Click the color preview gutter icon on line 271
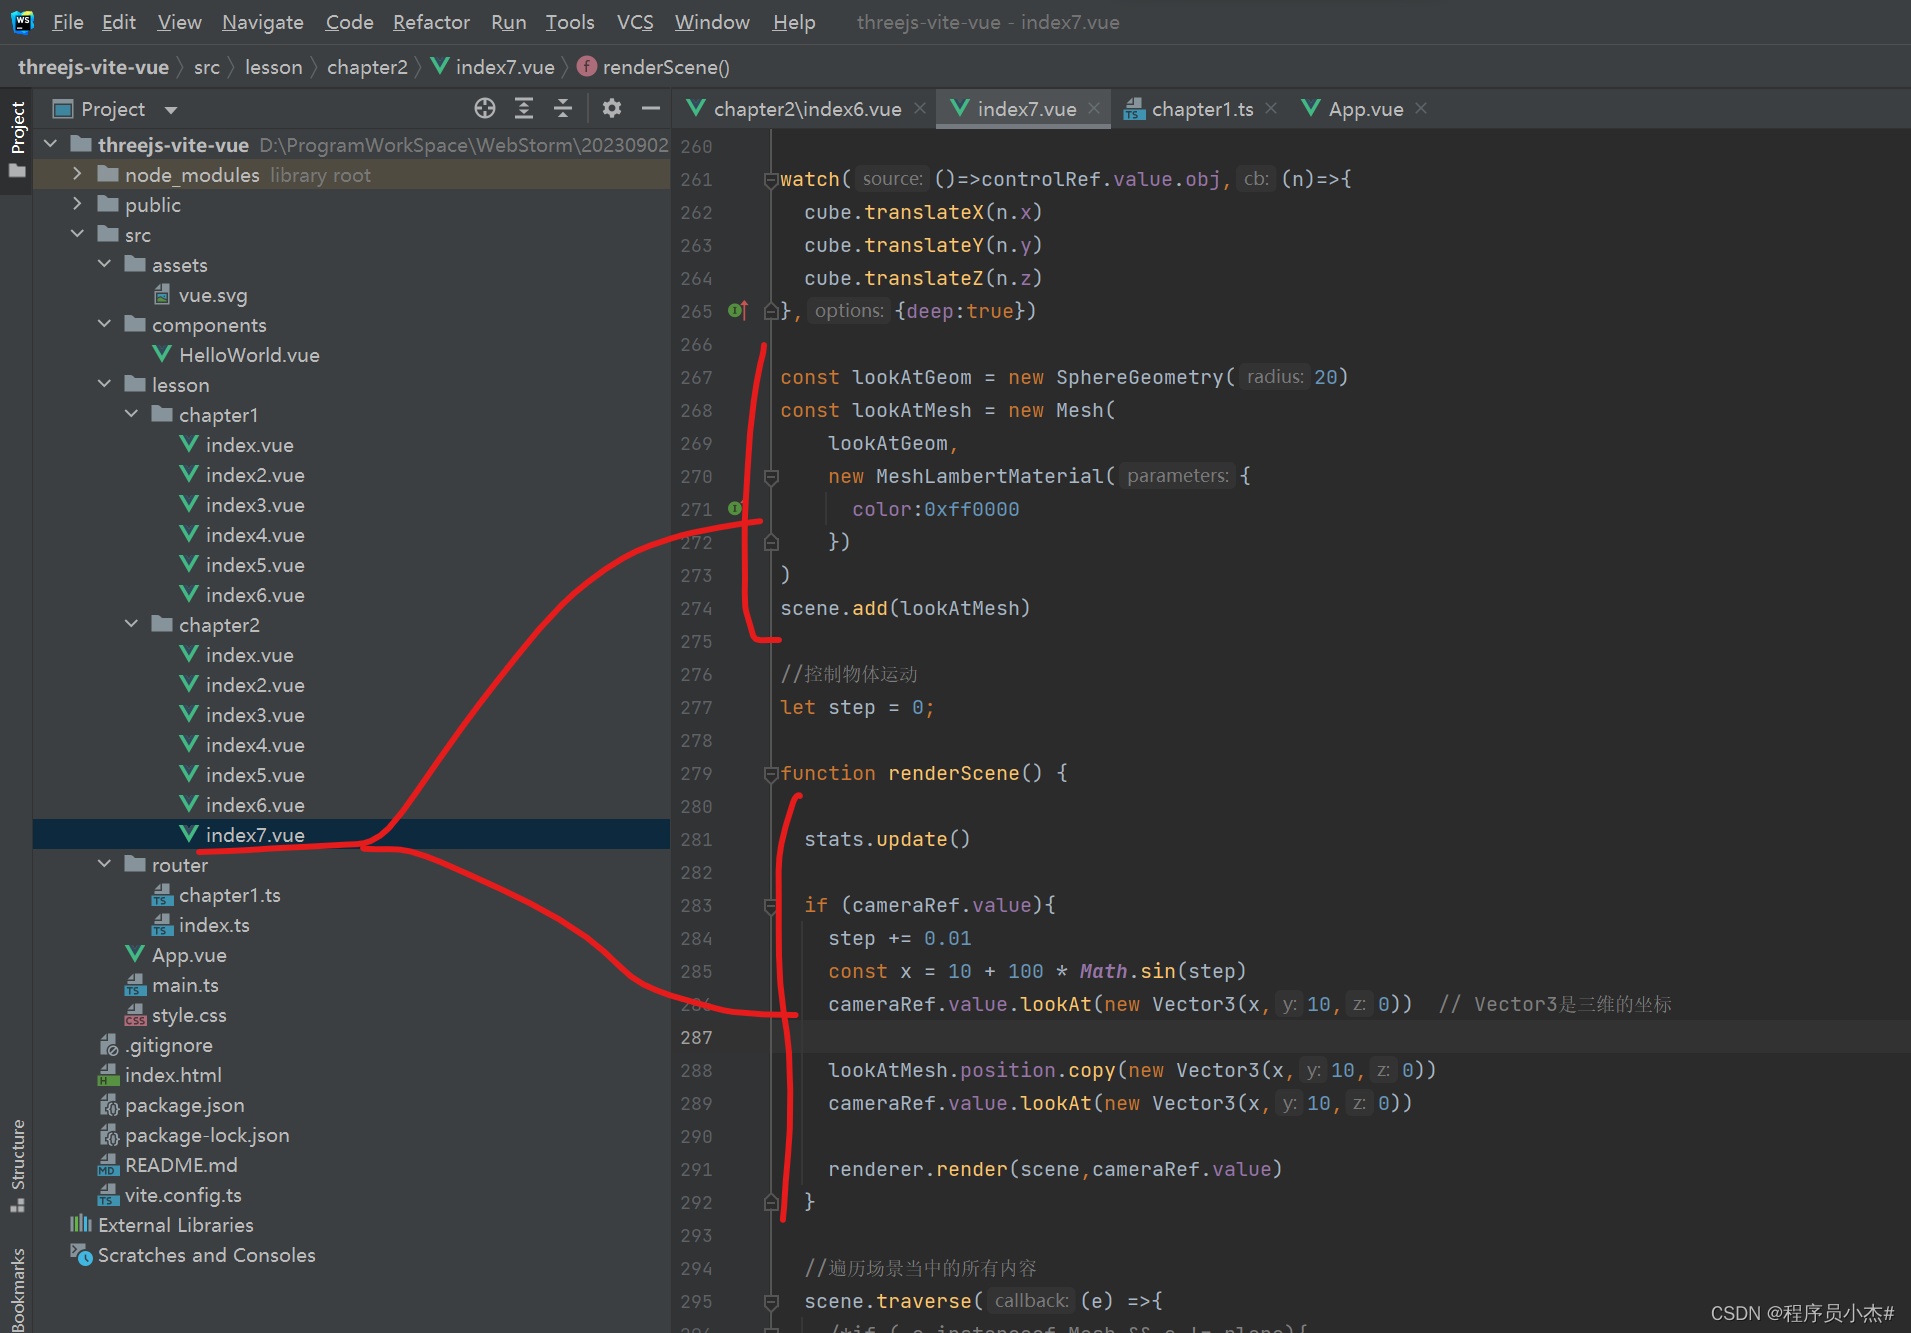 [x=735, y=509]
